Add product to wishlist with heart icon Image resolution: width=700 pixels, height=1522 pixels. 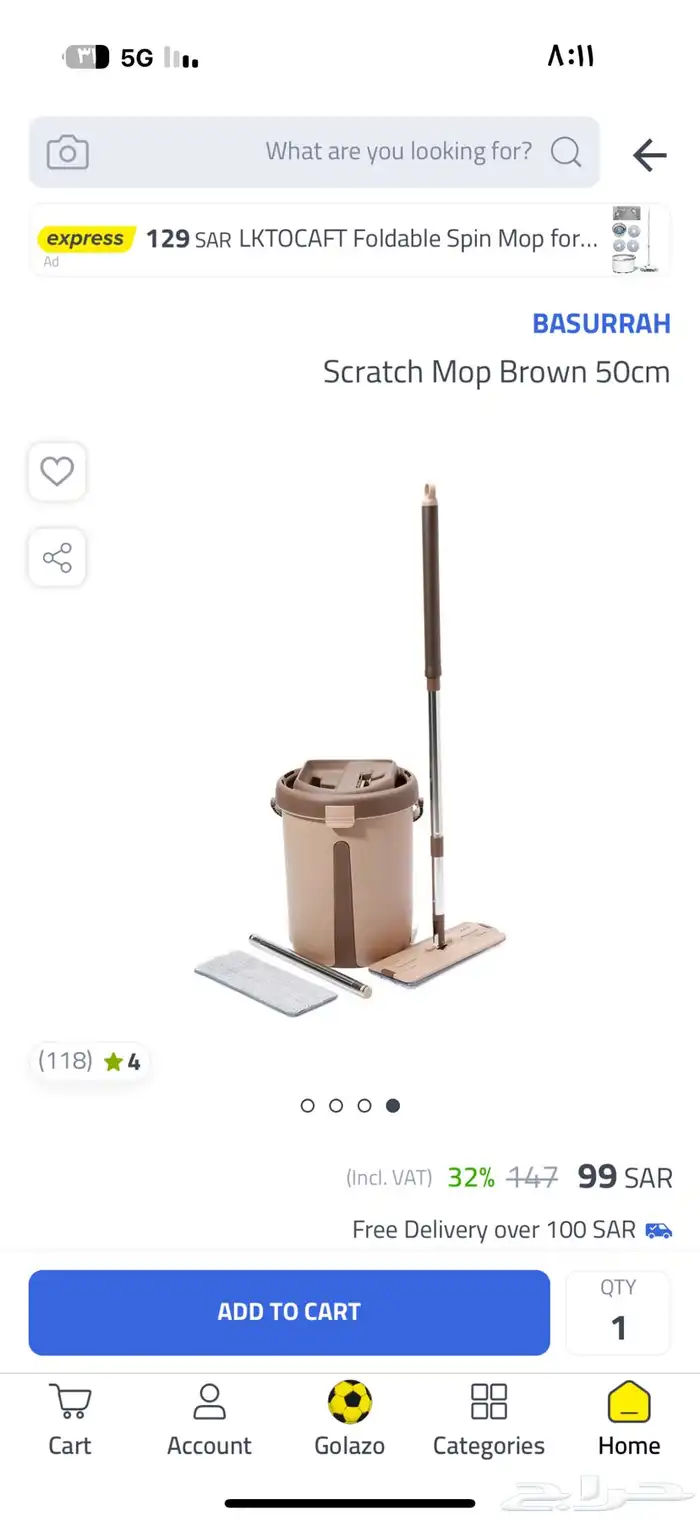57,471
